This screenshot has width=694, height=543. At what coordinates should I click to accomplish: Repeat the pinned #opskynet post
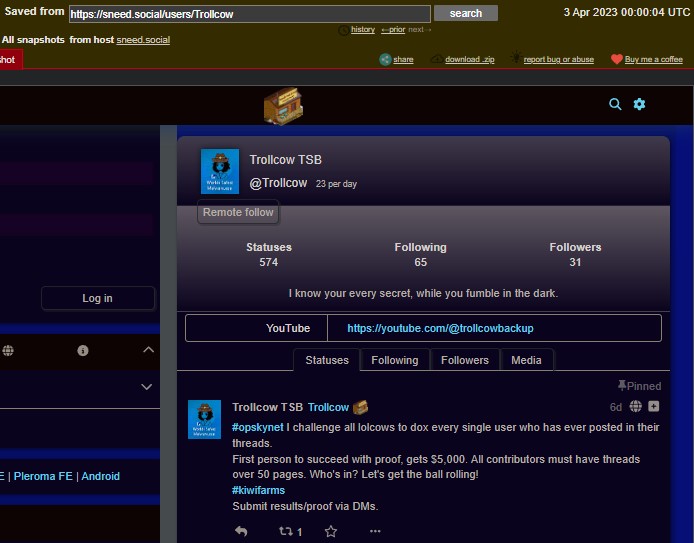click(x=286, y=531)
